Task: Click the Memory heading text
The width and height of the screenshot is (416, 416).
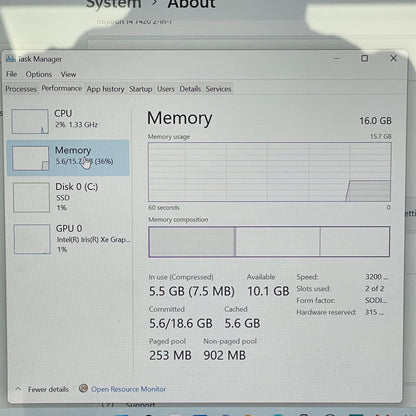Action: click(x=180, y=118)
